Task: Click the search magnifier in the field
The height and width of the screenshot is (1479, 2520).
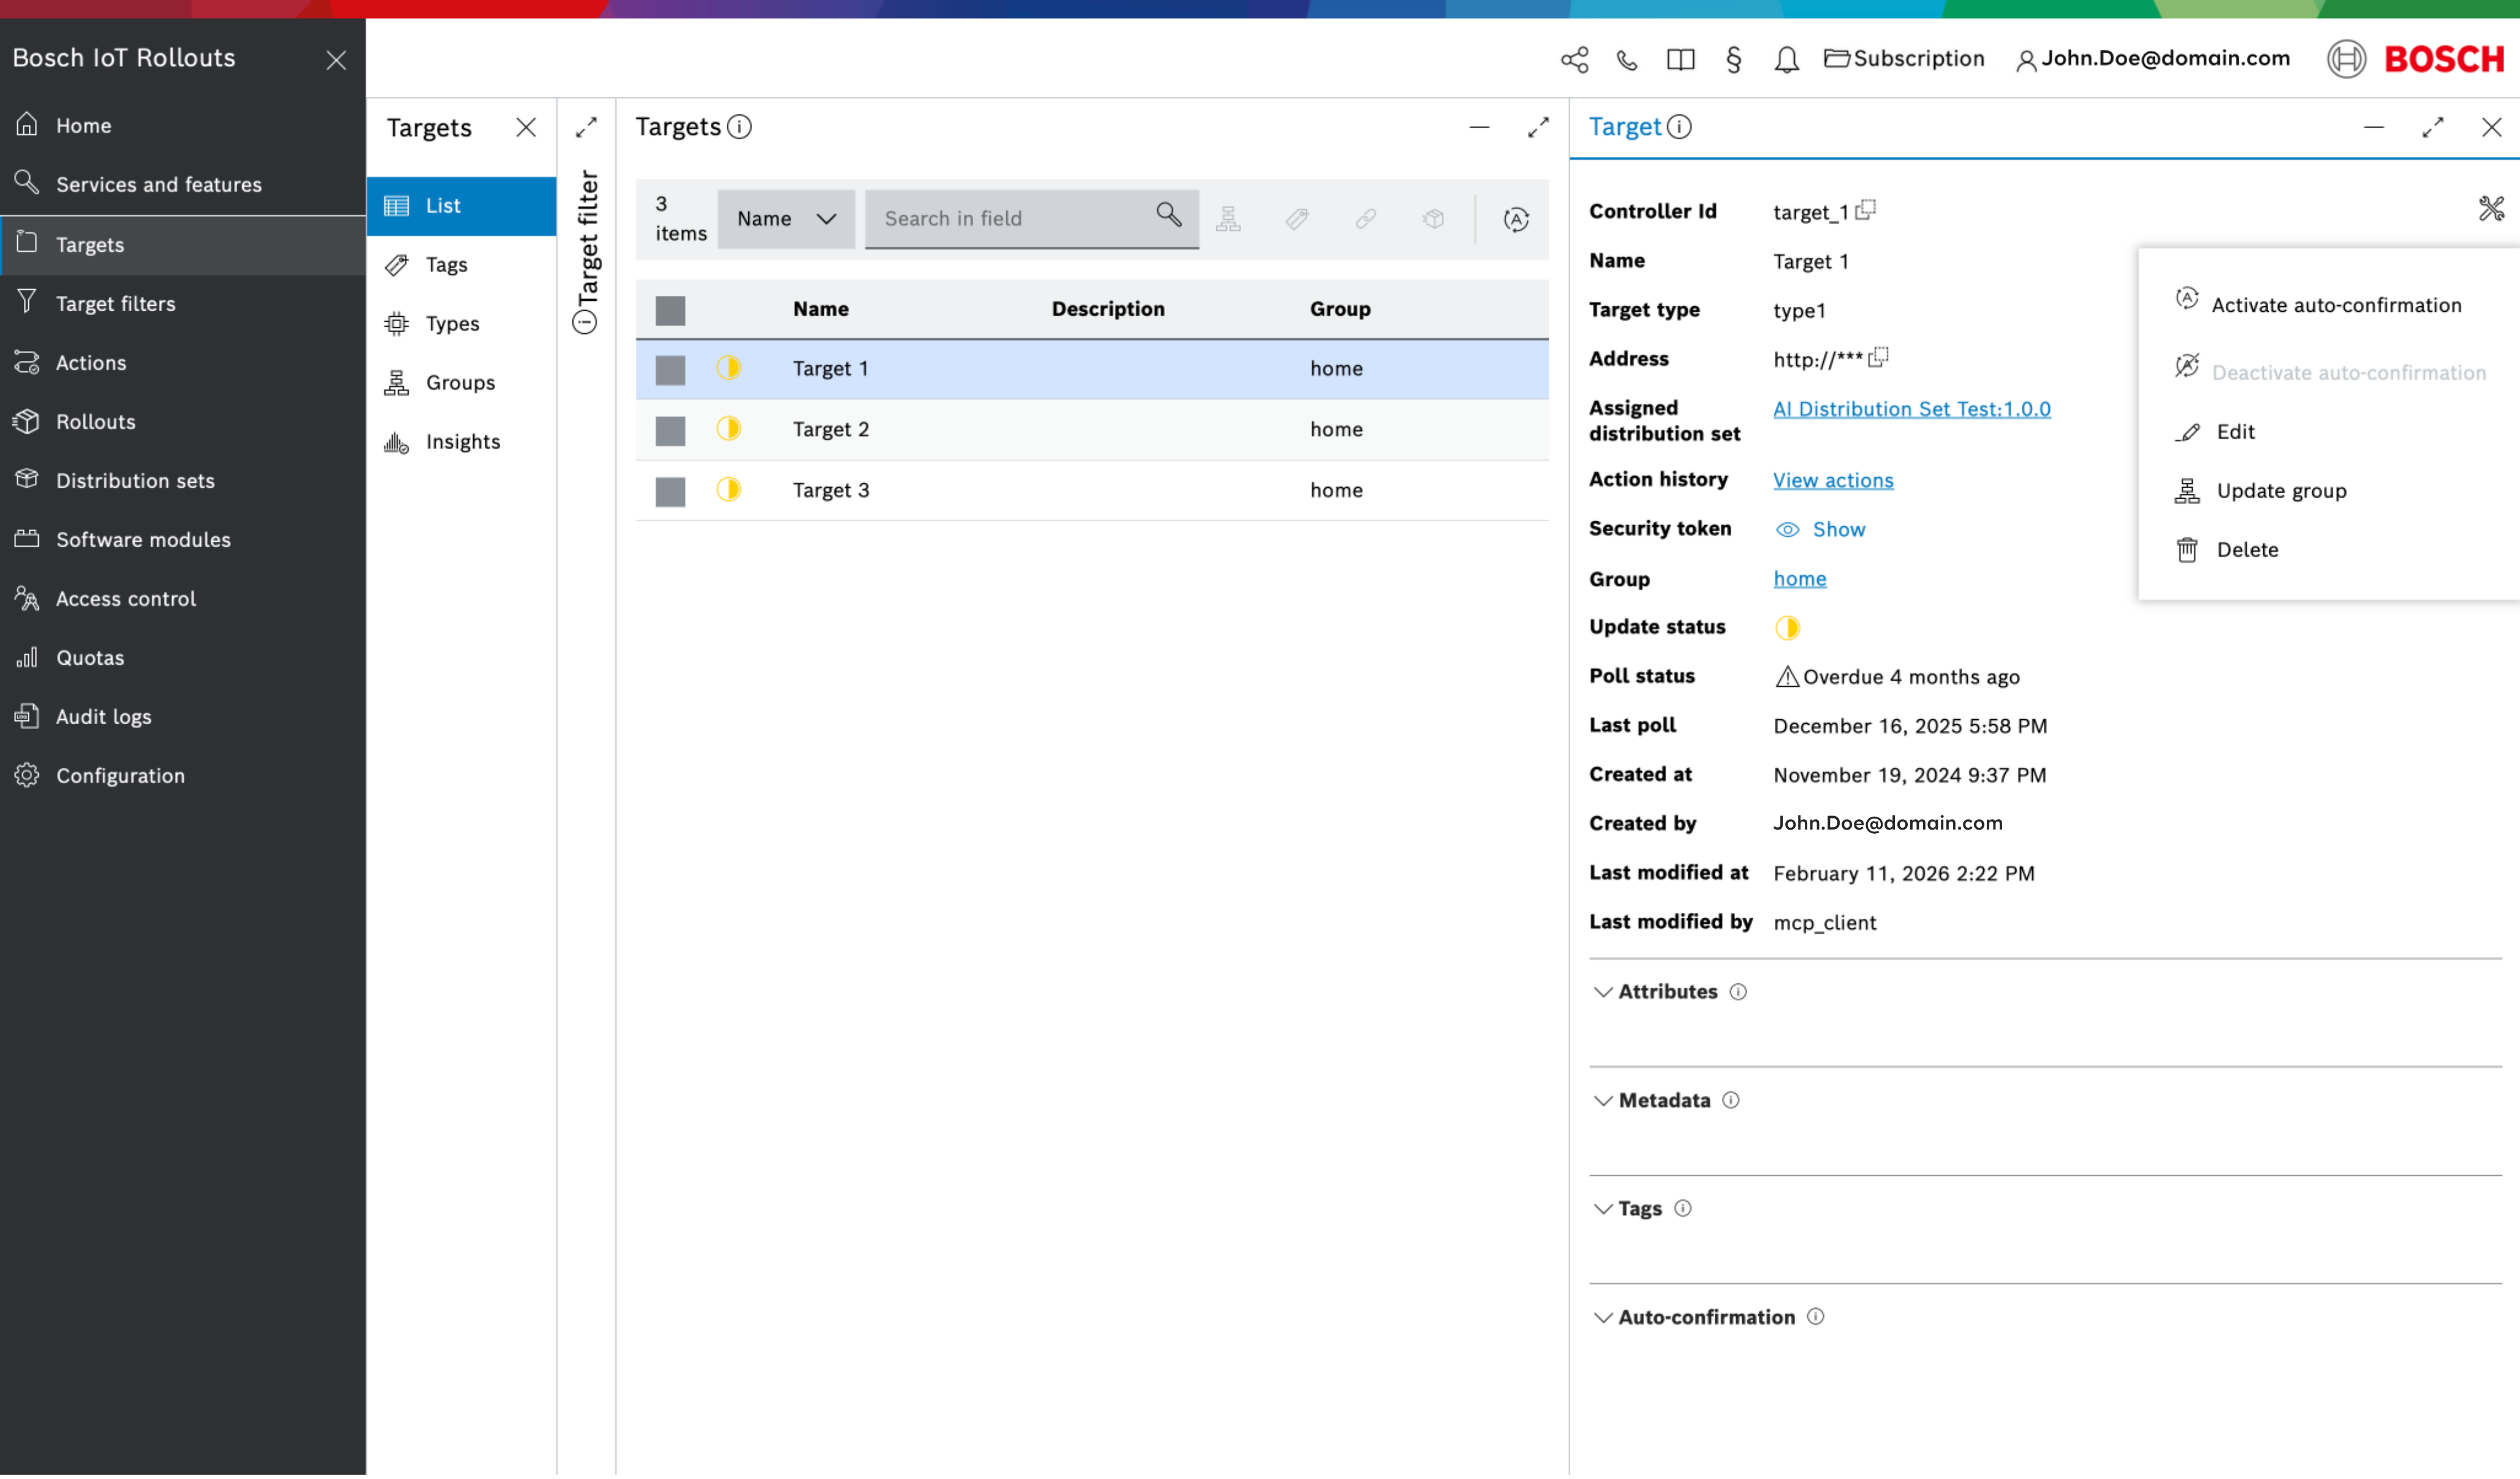Action: click(1169, 215)
